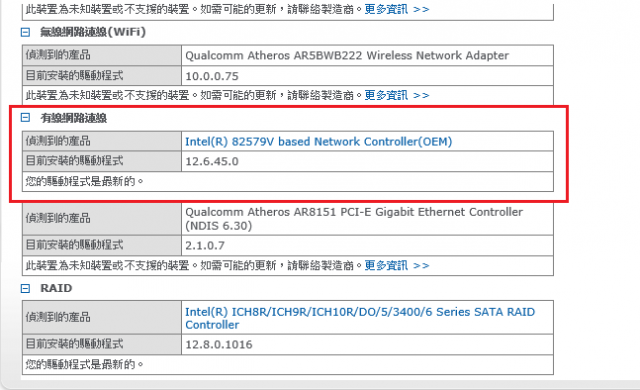
Task: Click 有線網路連線 section heading
Action: pyautogui.click(x=73, y=118)
